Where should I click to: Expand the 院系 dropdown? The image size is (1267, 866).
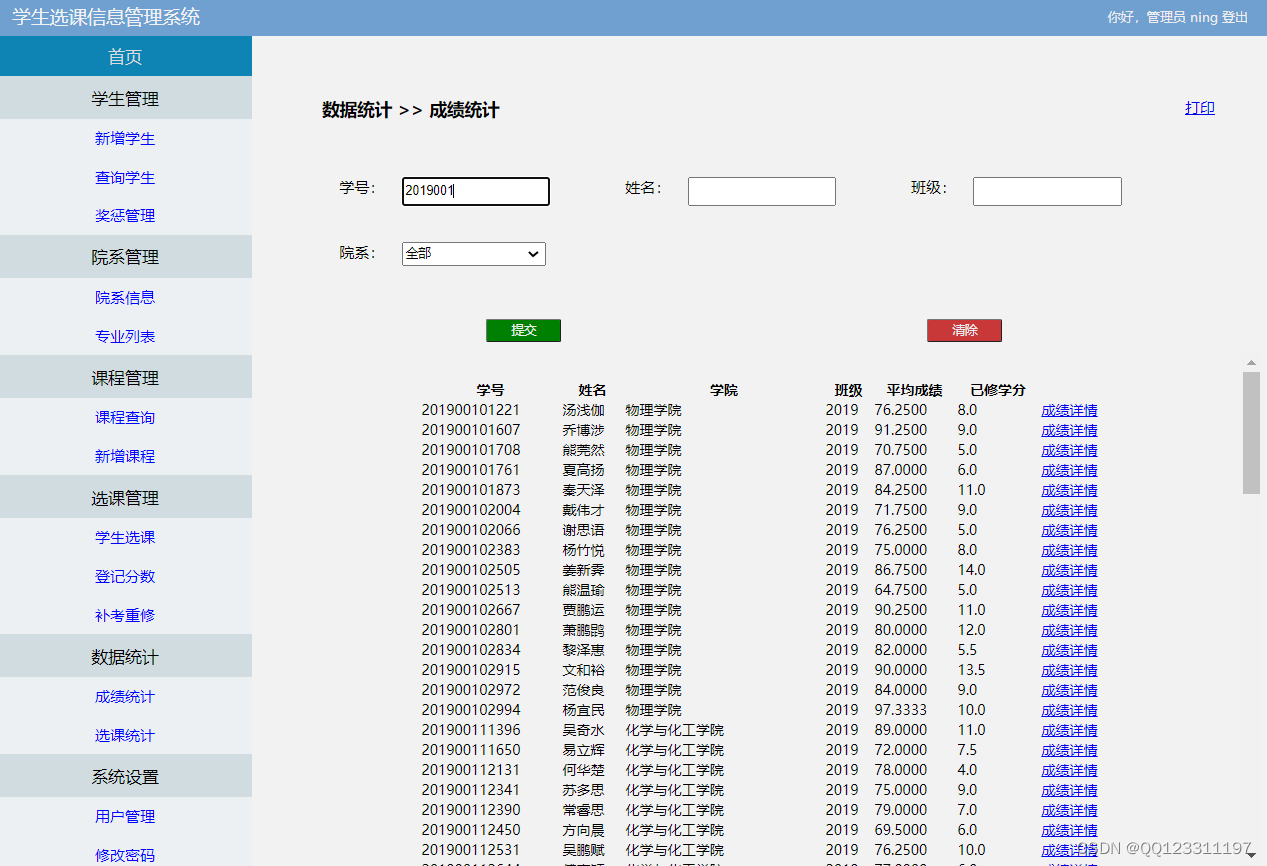[474, 254]
